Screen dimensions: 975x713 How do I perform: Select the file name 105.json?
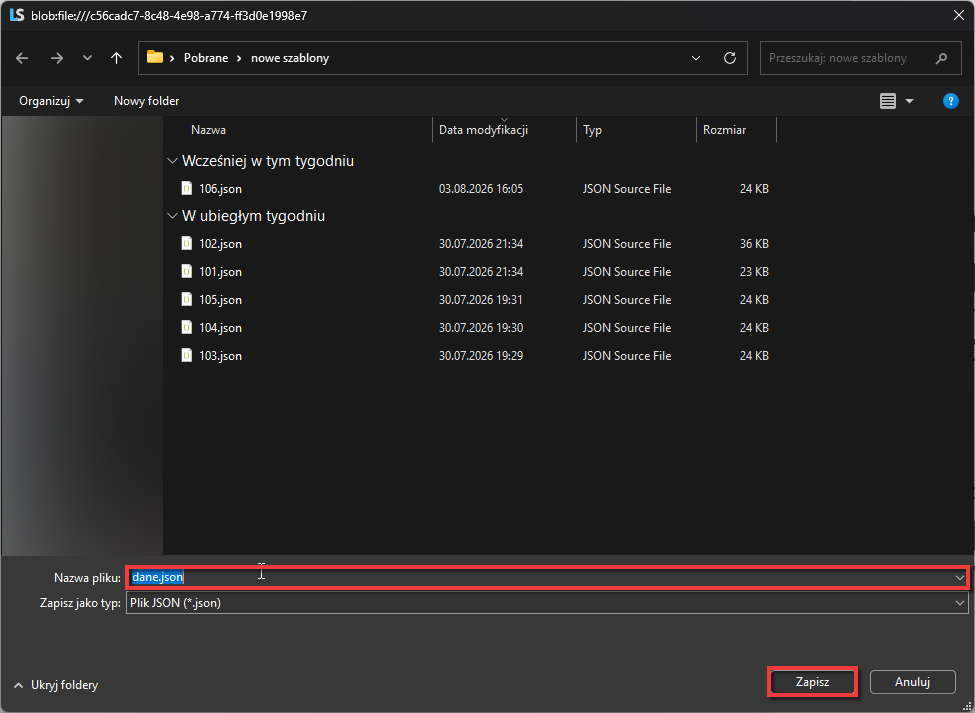(220, 300)
